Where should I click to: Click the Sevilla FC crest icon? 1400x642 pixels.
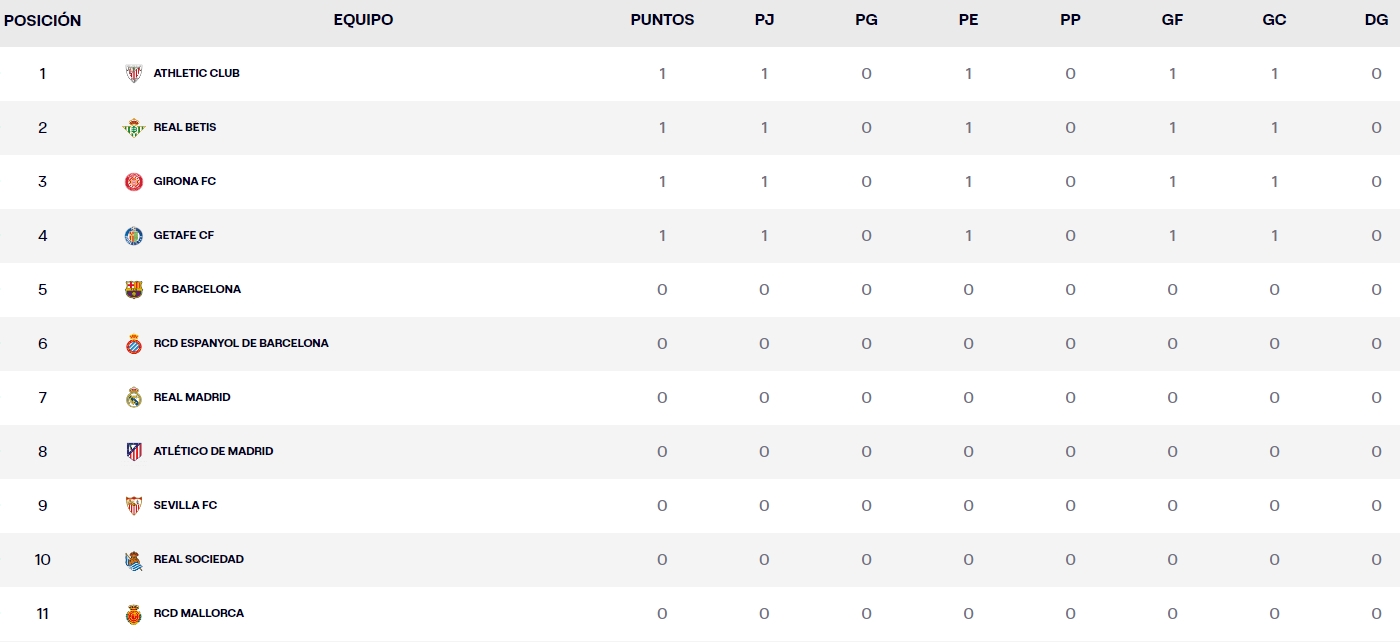(x=134, y=505)
